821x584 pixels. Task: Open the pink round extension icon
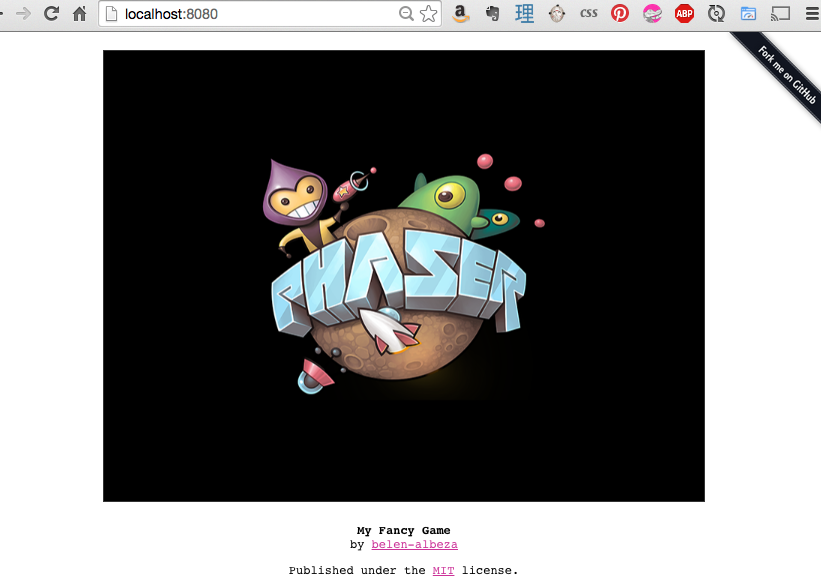[x=652, y=14]
